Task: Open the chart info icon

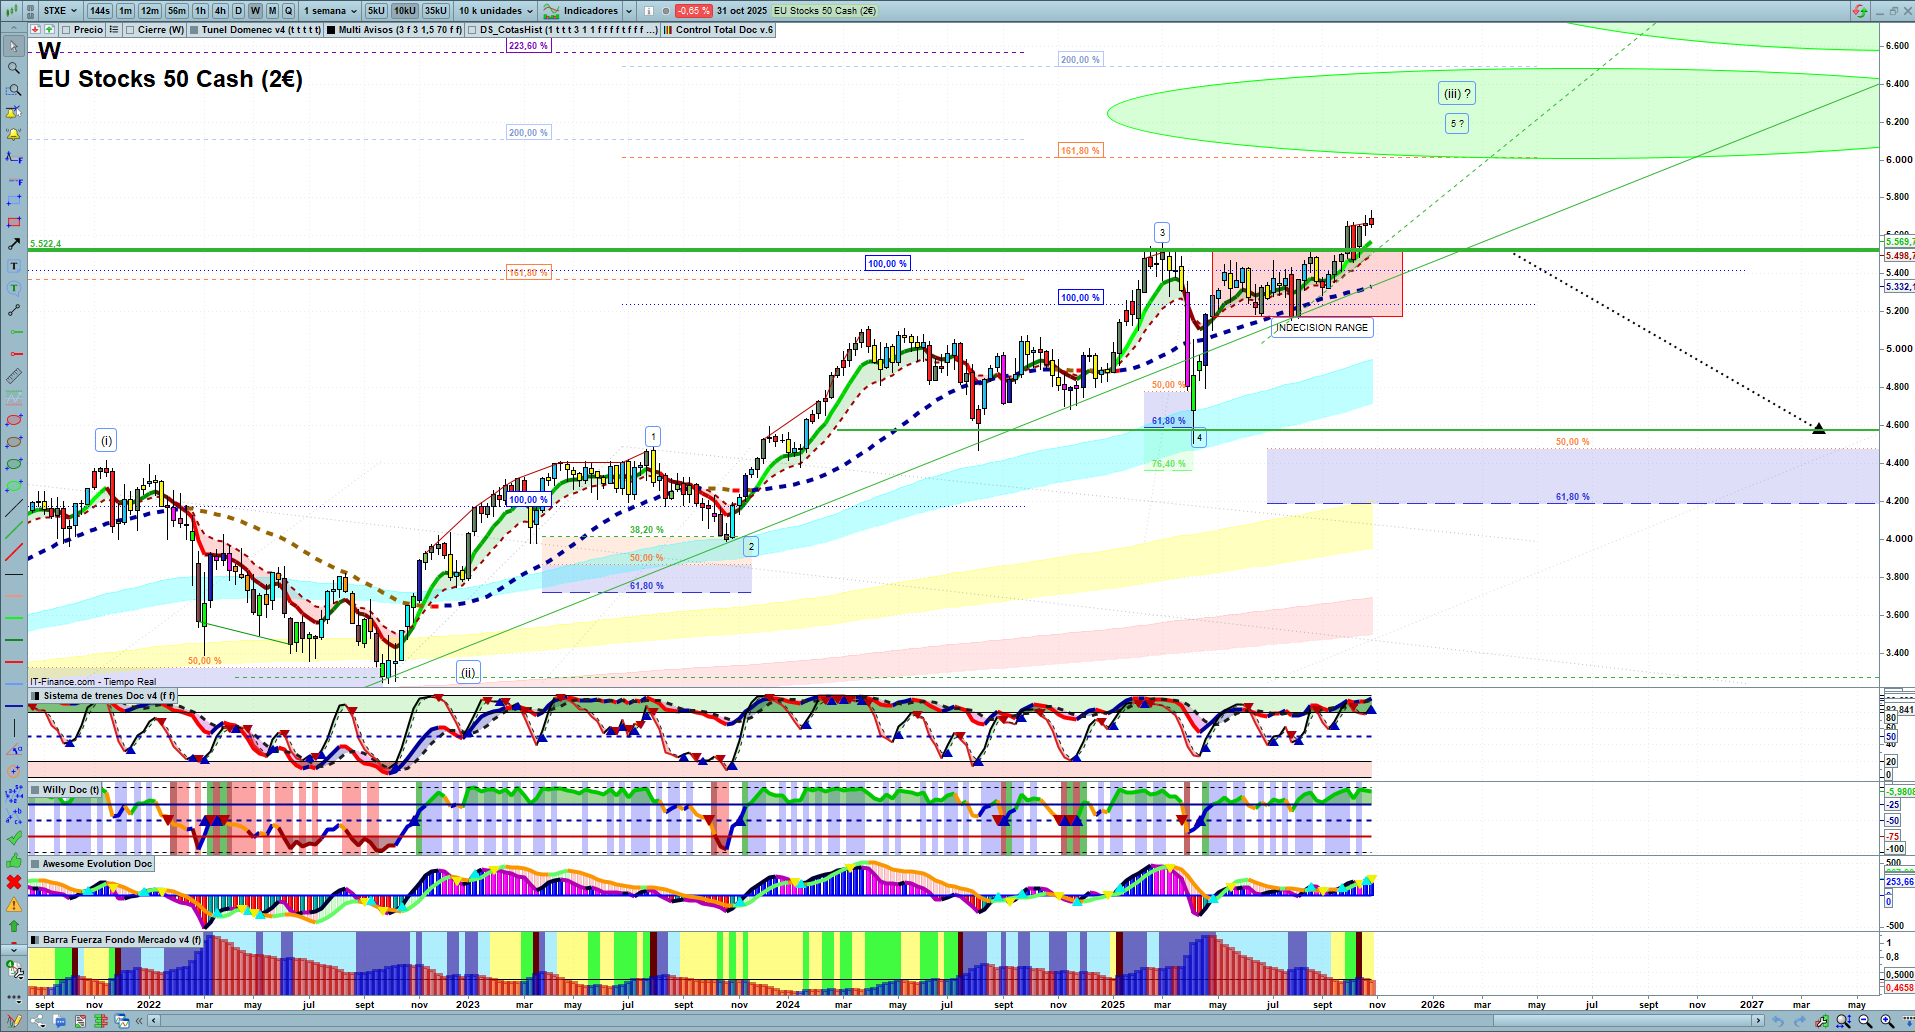Action: [648, 11]
